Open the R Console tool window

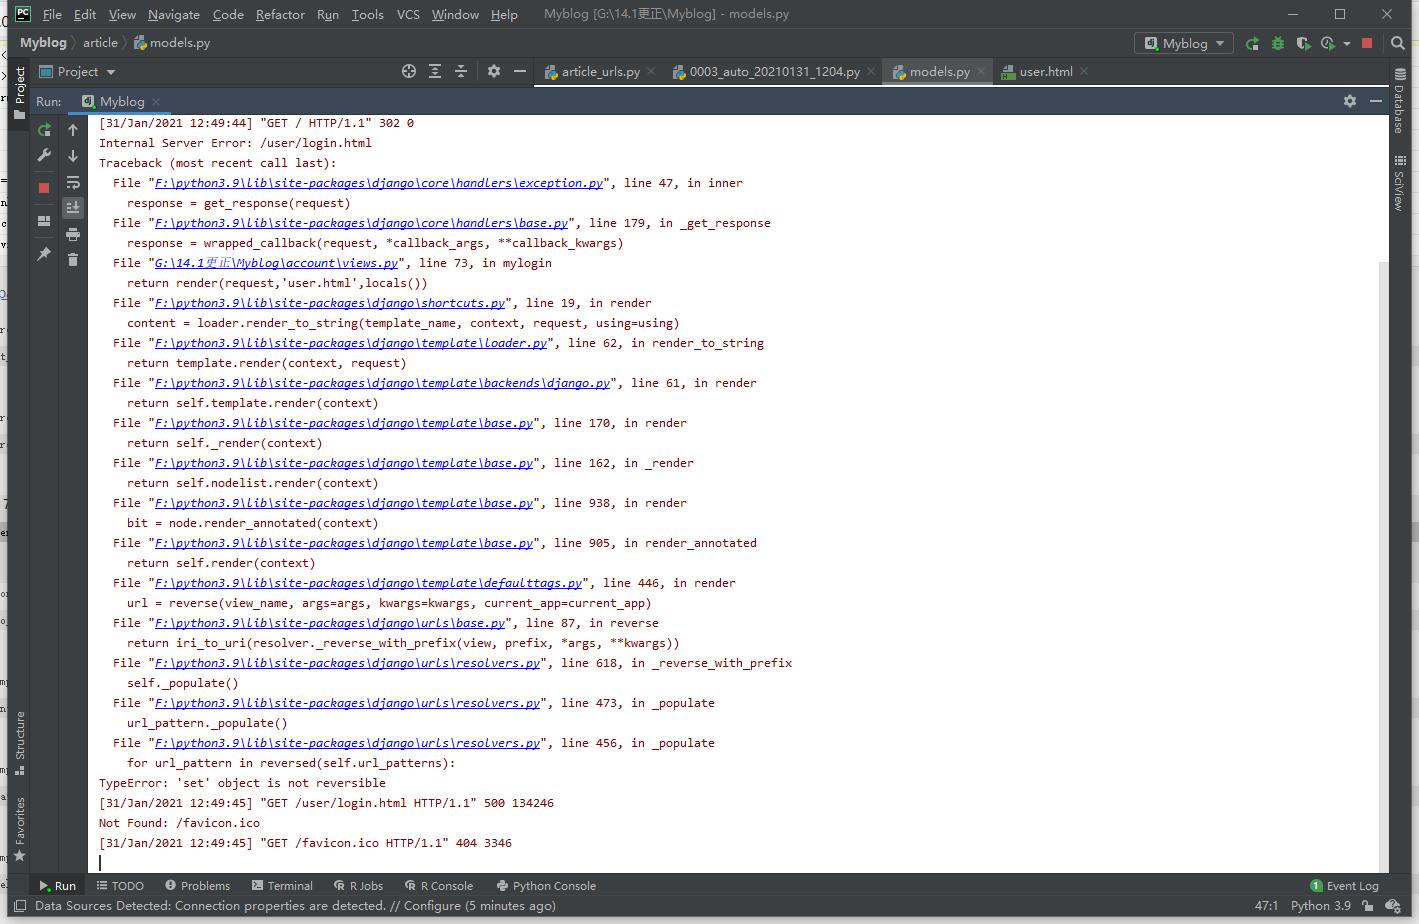pyautogui.click(x=438, y=886)
